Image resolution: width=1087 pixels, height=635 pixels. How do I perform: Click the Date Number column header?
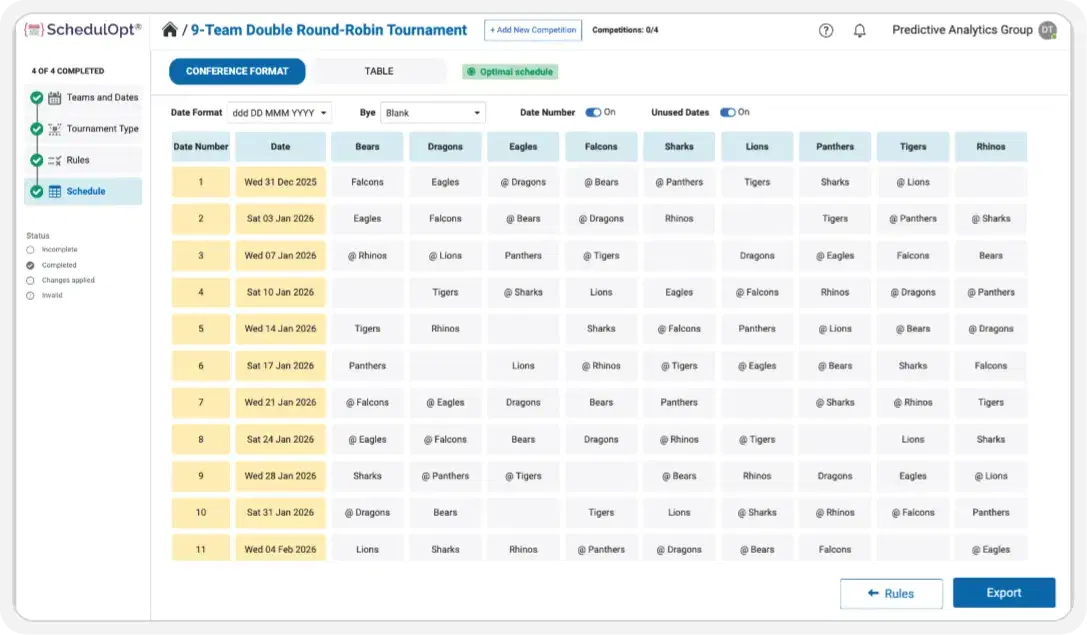201,147
